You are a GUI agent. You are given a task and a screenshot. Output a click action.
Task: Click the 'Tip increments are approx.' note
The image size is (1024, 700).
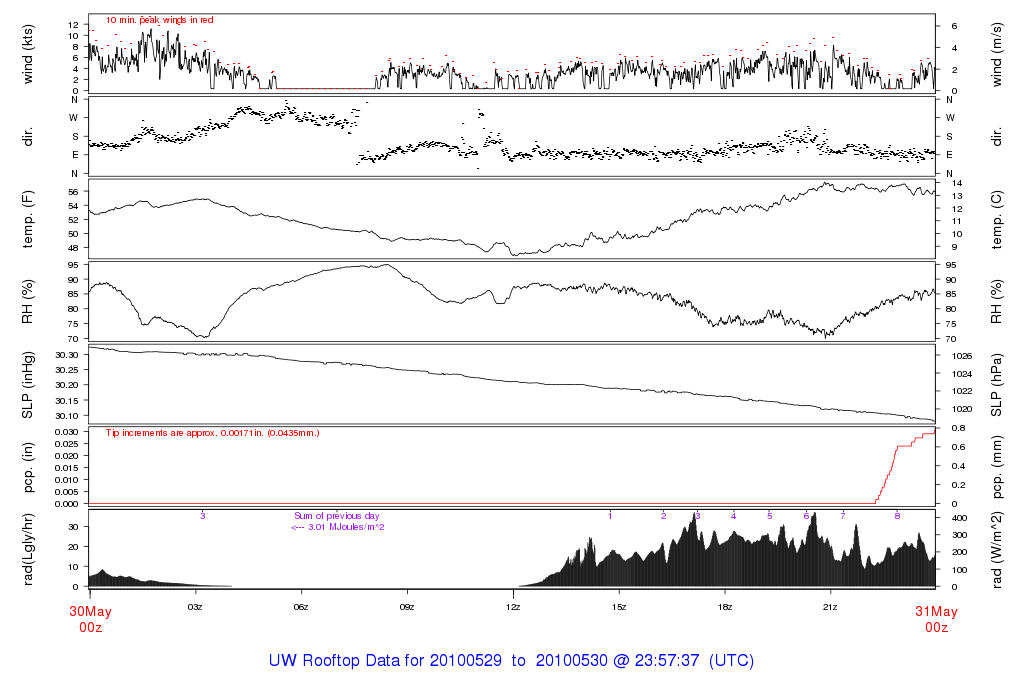(212, 433)
